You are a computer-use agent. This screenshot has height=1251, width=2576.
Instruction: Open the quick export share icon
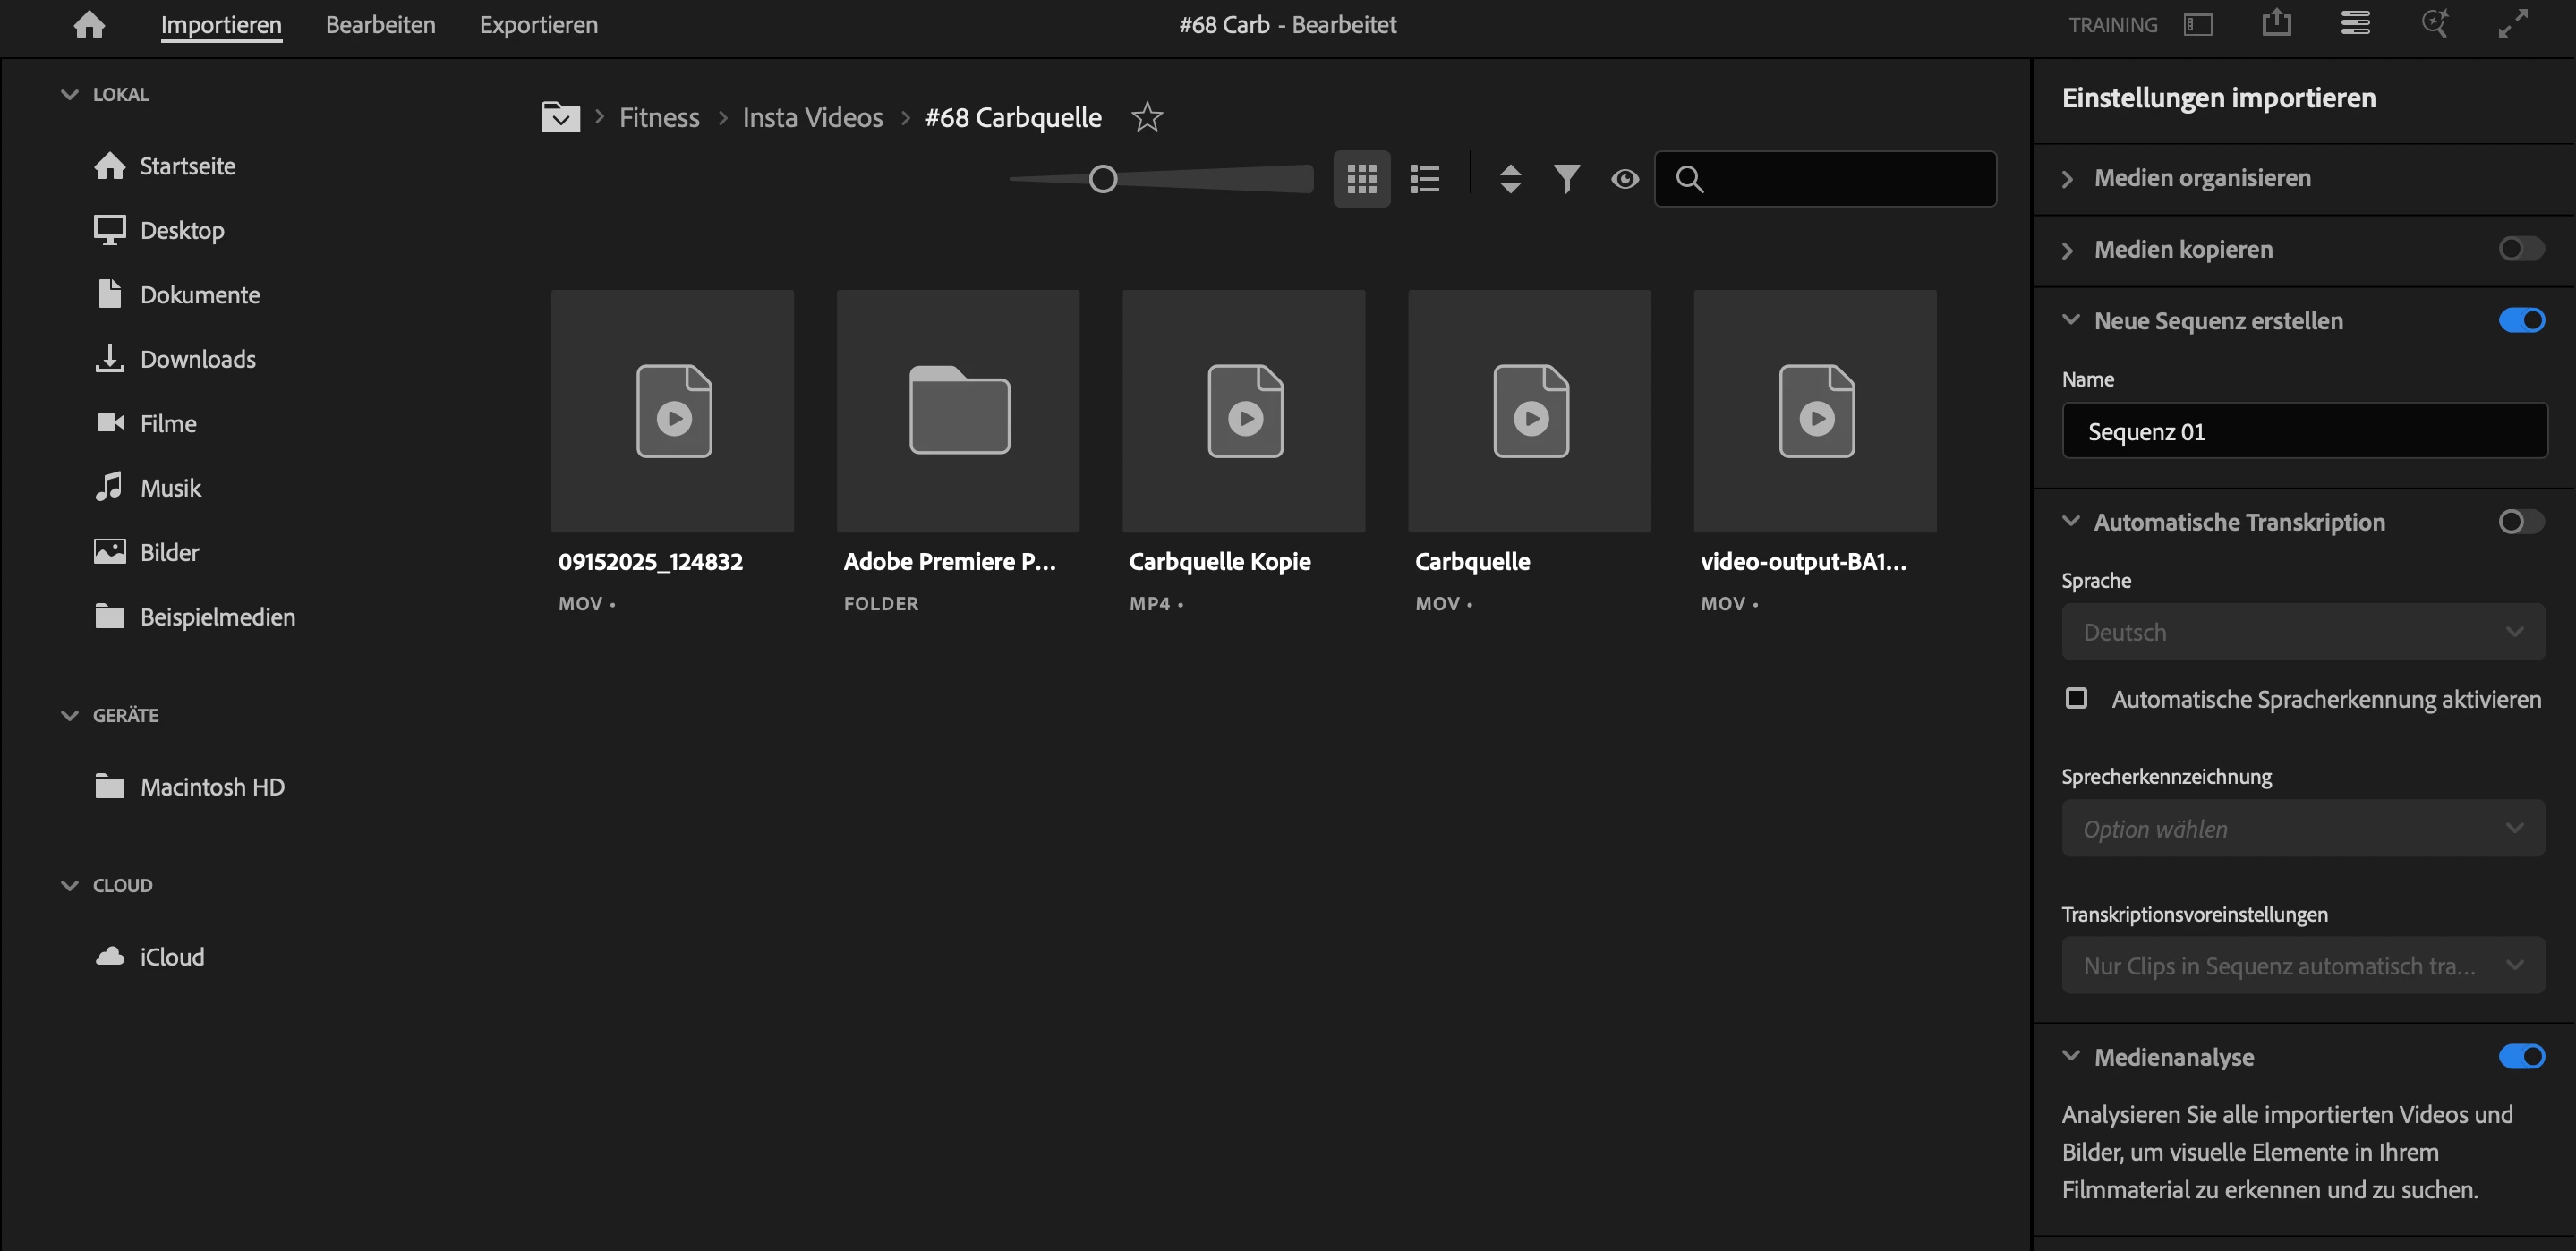pos(2276,24)
